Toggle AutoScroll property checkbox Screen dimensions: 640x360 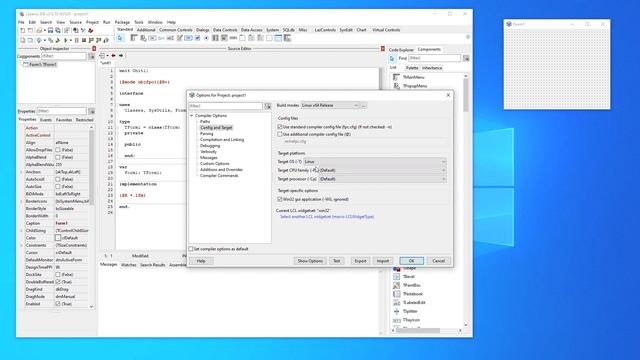click(58, 179)
